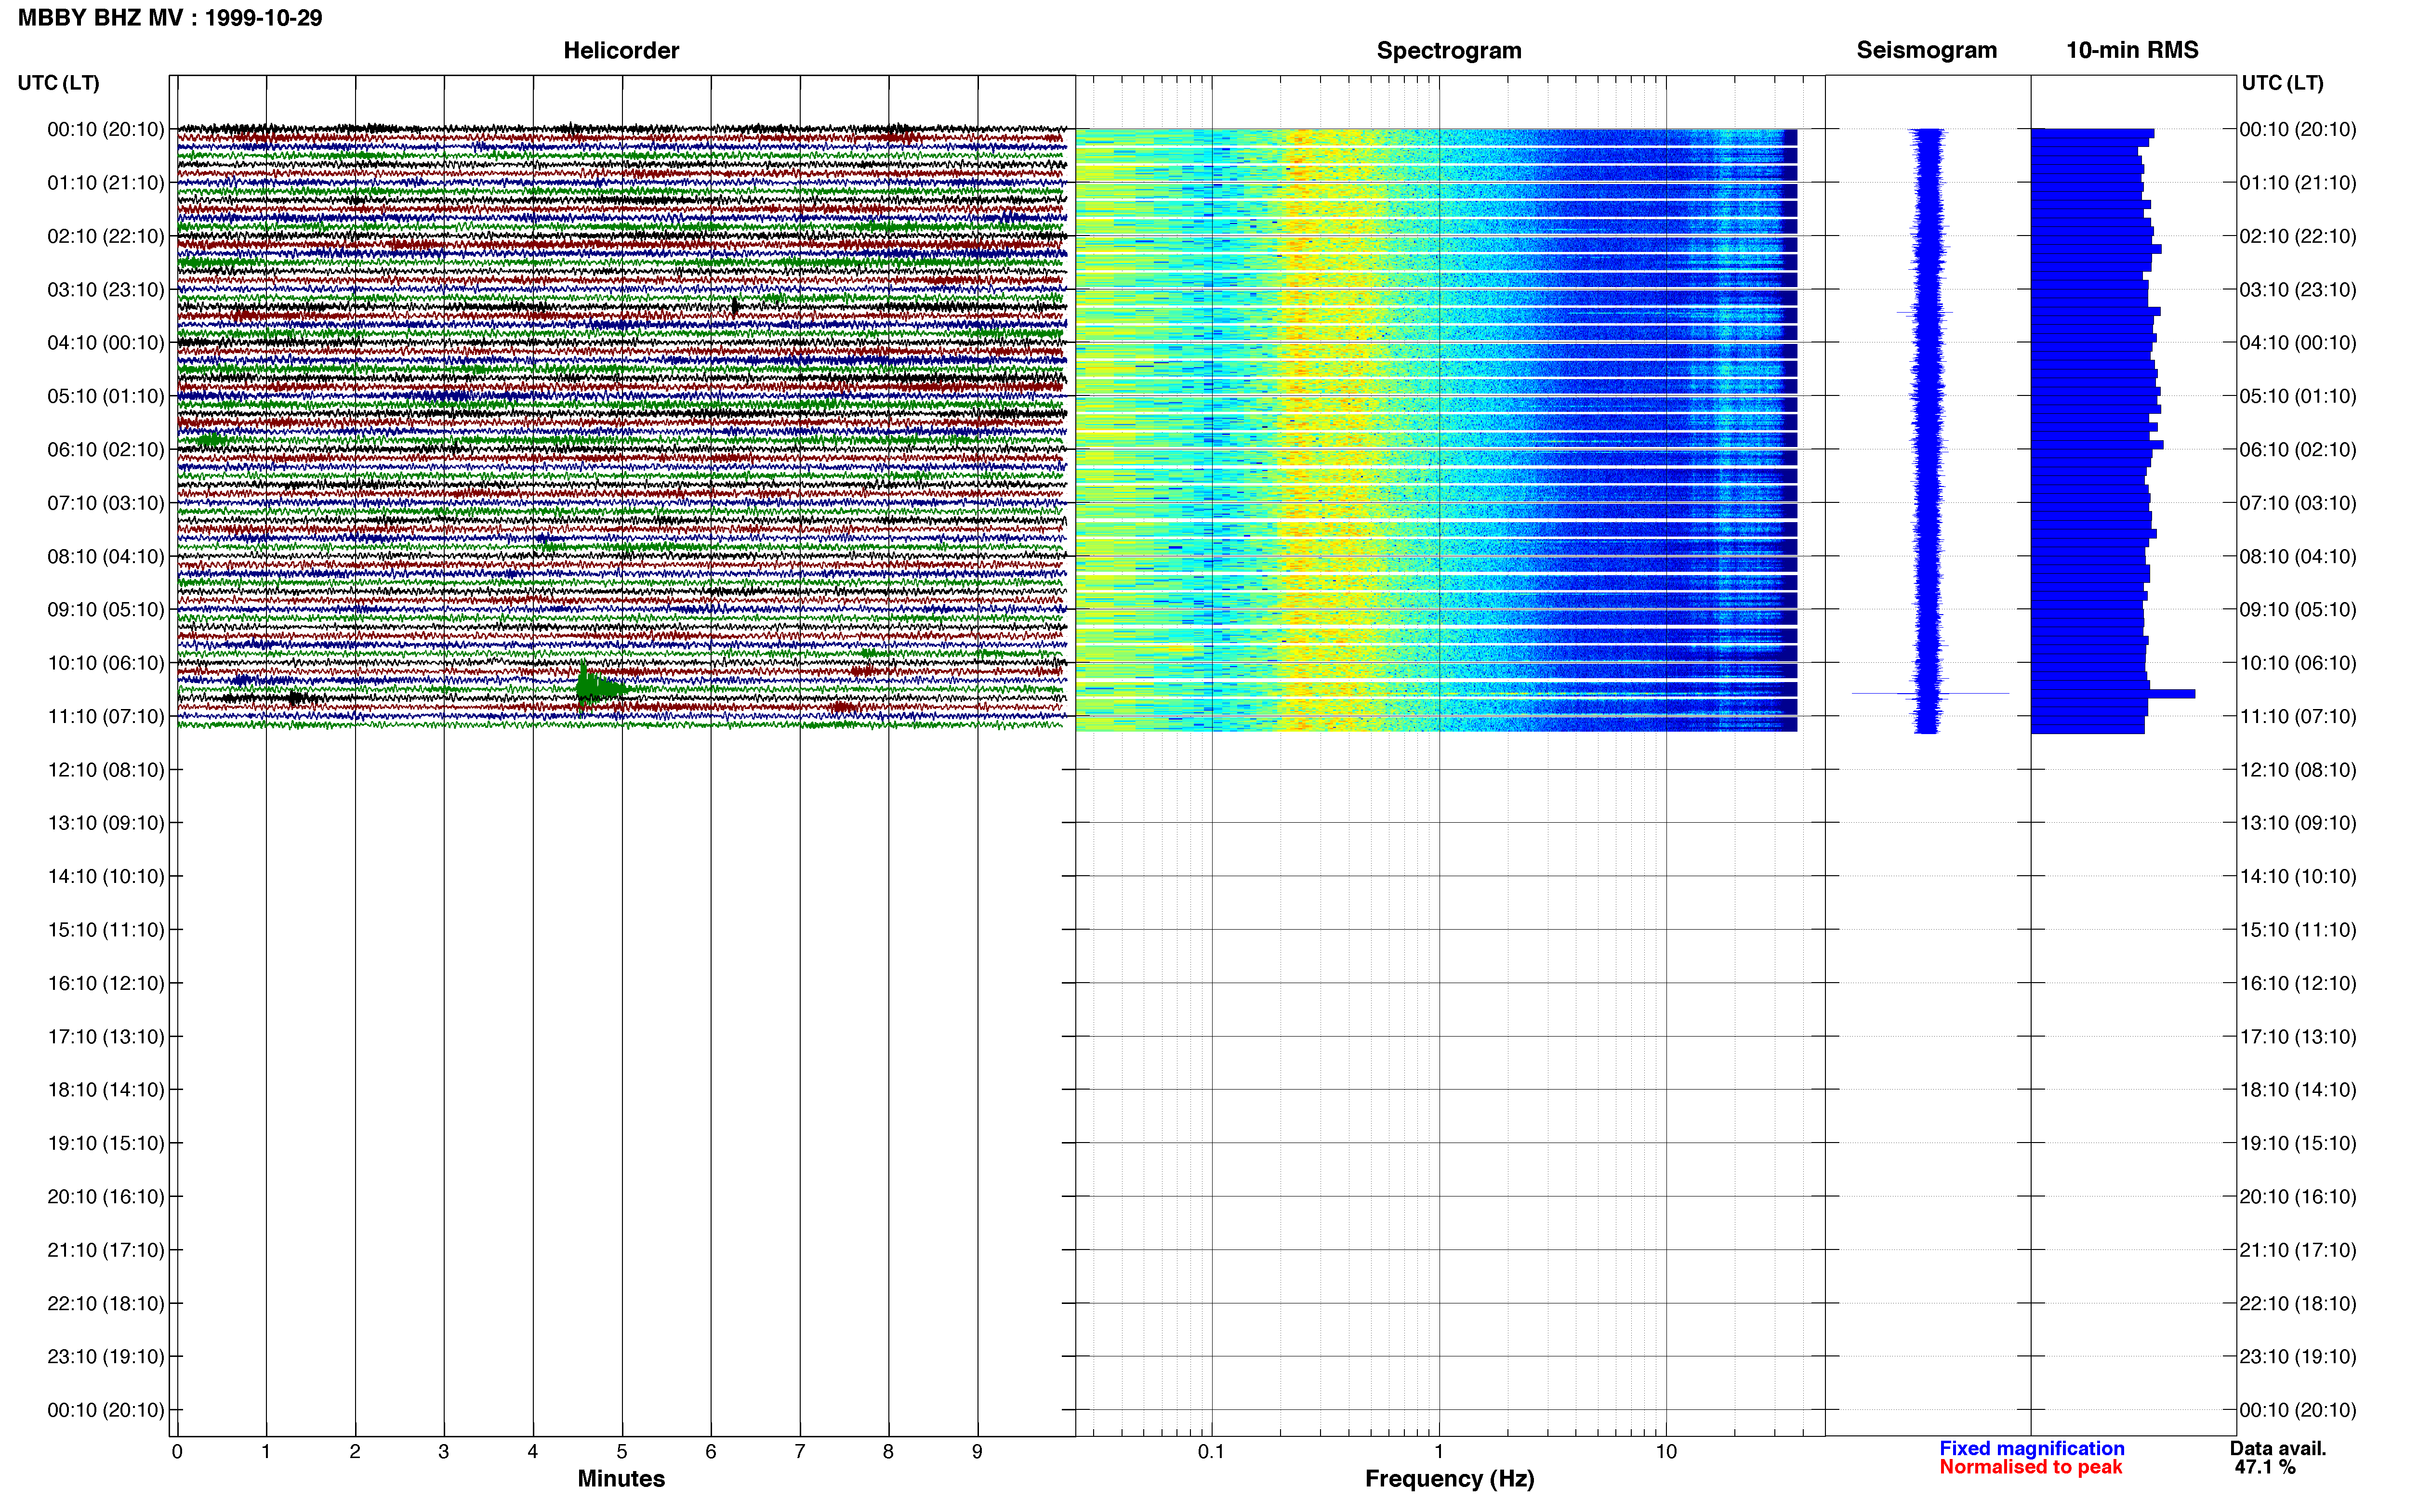Click left time label 01:10 (21:10)
Viewport: 2418px width, 1512px height.
click(106, 183)
